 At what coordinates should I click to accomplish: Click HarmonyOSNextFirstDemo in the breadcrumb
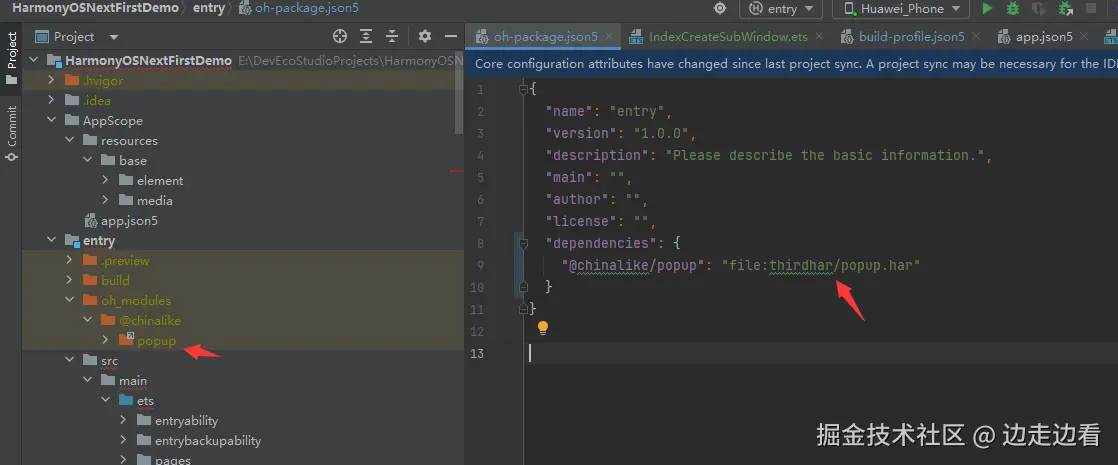coord(95,9)
